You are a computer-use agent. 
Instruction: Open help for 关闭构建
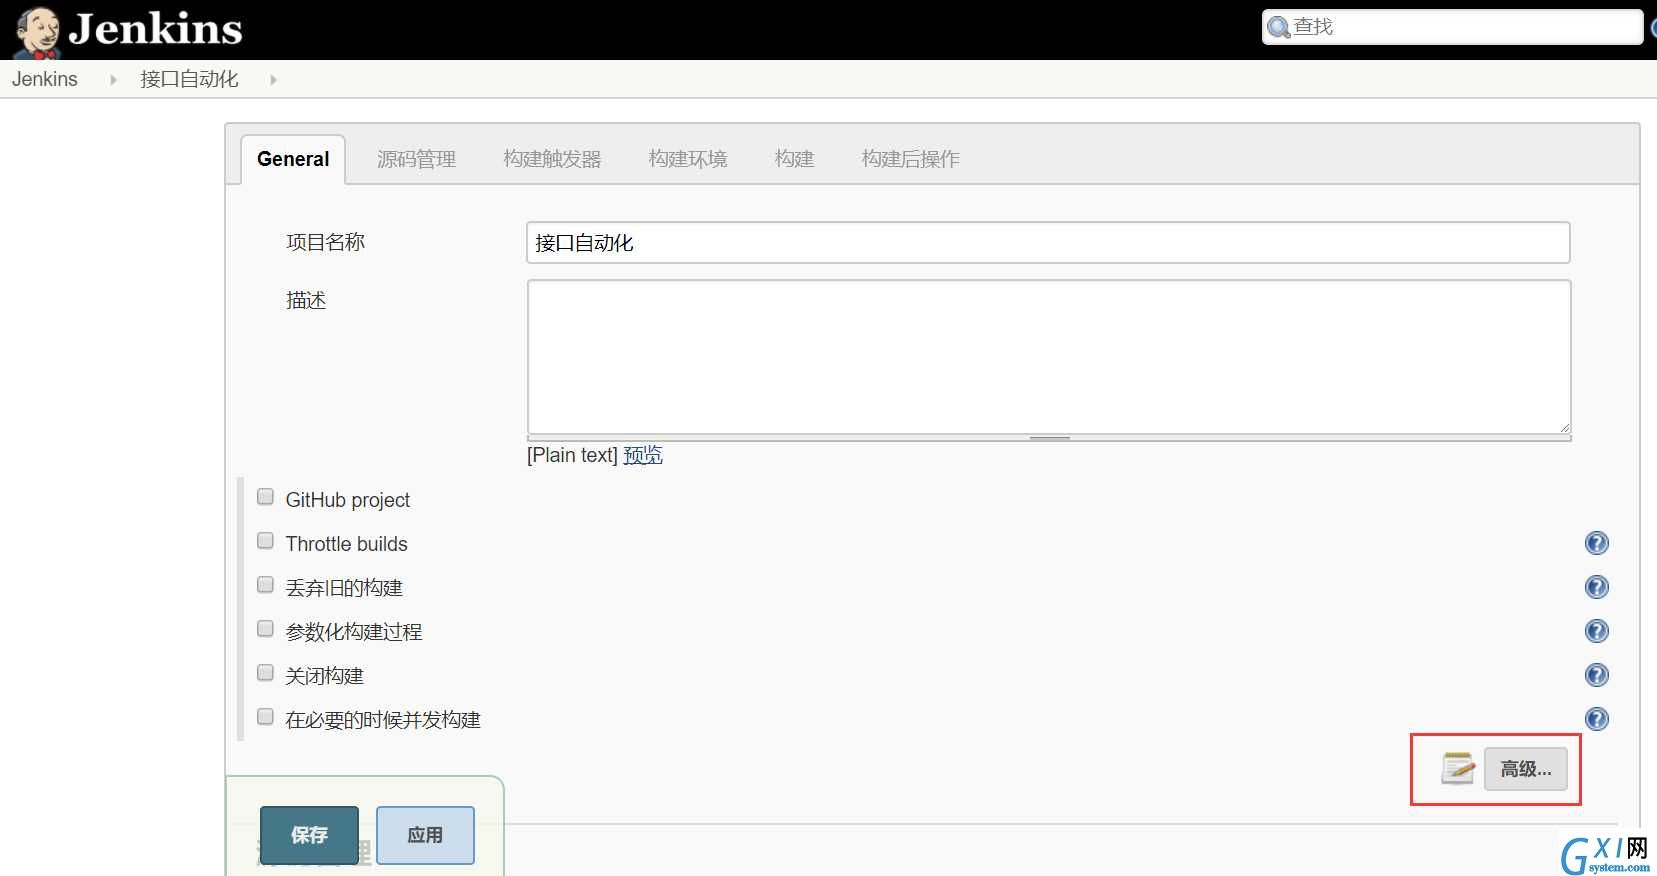1597,675
